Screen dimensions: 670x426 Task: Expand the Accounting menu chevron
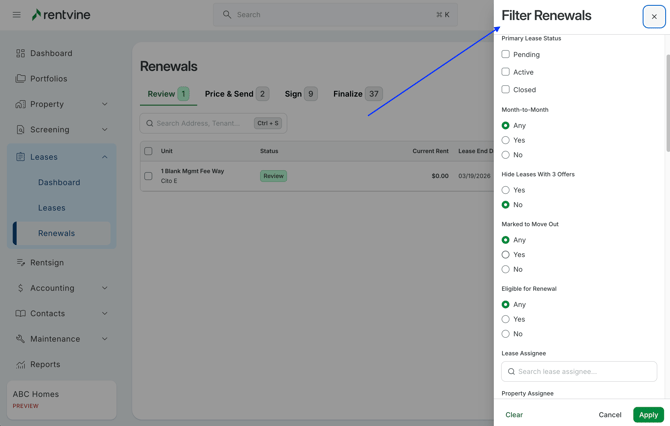(105, 288)
